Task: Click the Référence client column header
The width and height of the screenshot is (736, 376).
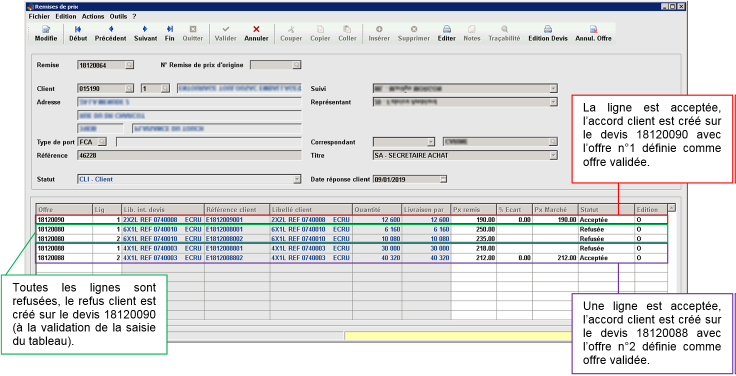Action: [x=237, y=209]
